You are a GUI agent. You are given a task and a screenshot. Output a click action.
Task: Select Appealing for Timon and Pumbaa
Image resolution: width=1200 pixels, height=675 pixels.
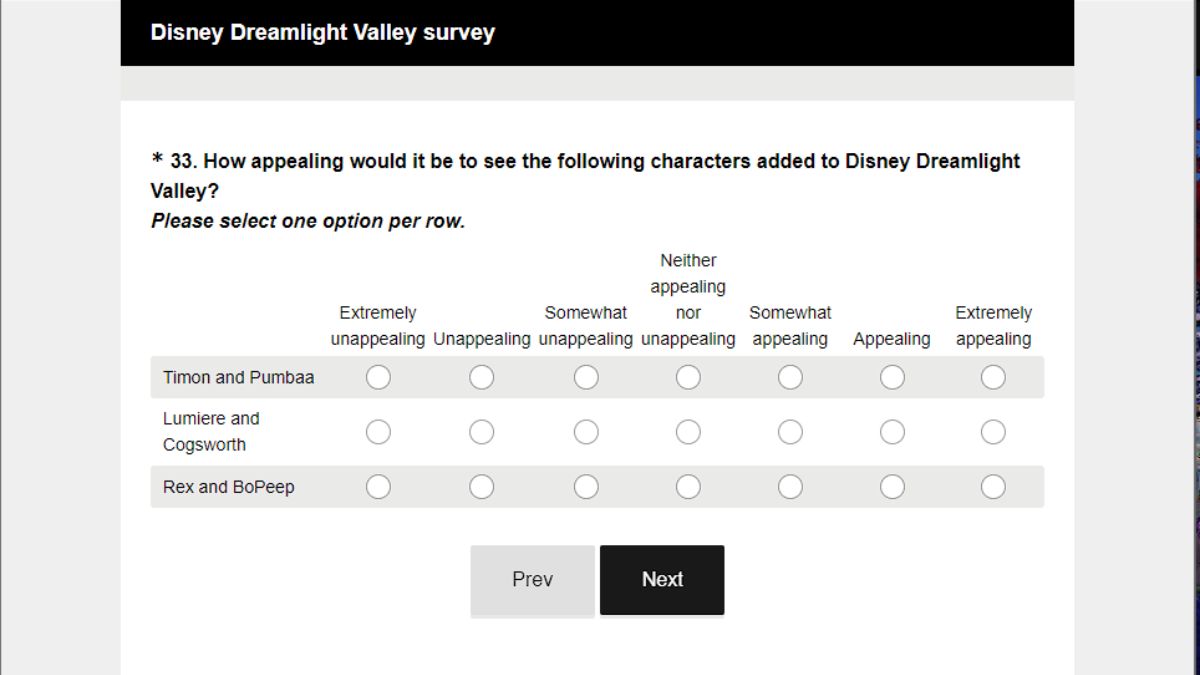click(x=892, y=377)
